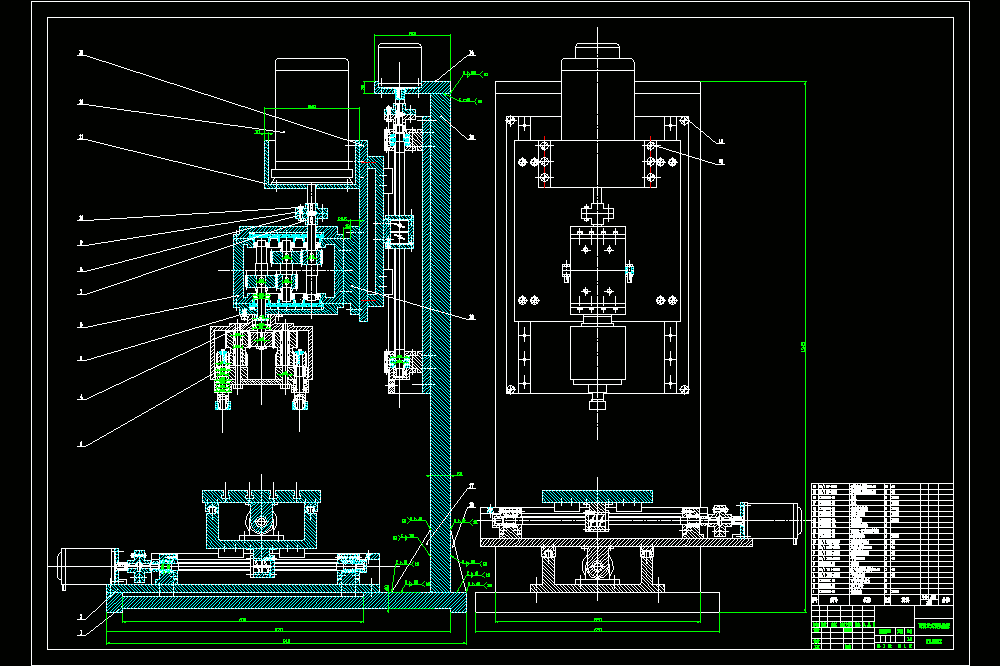Select the hatched base plate under the side view
1000x666 pixels.
286,602
